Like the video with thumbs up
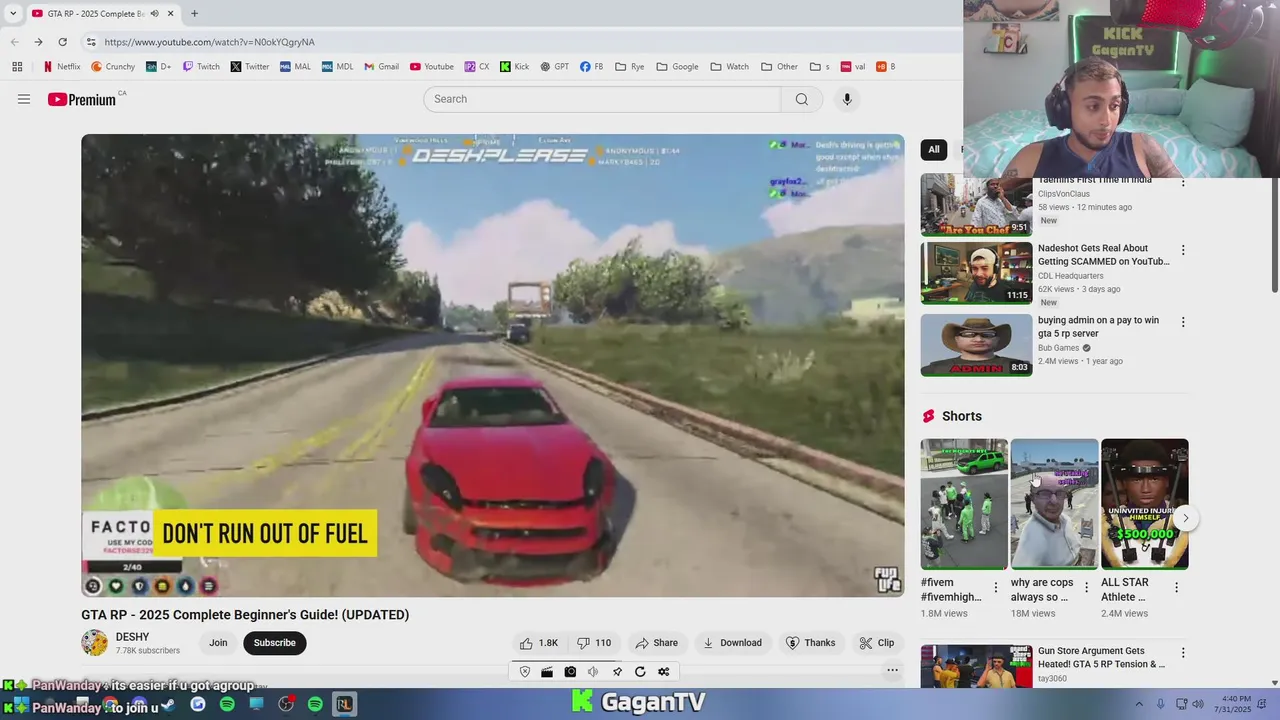 pos(538,643)
